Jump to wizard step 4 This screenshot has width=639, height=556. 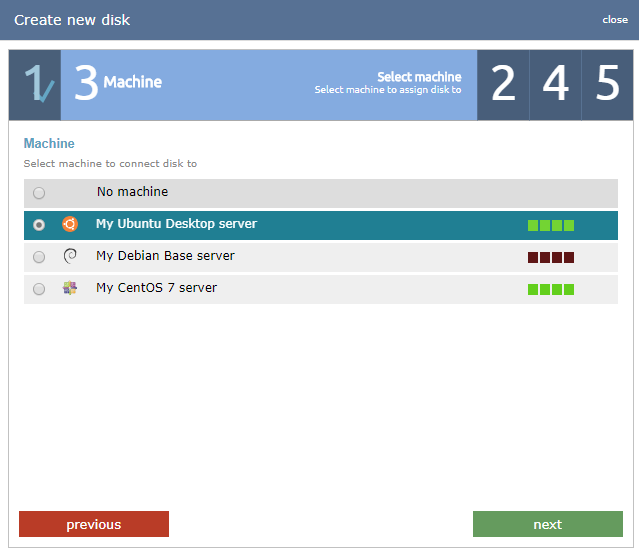click(555, 85)
